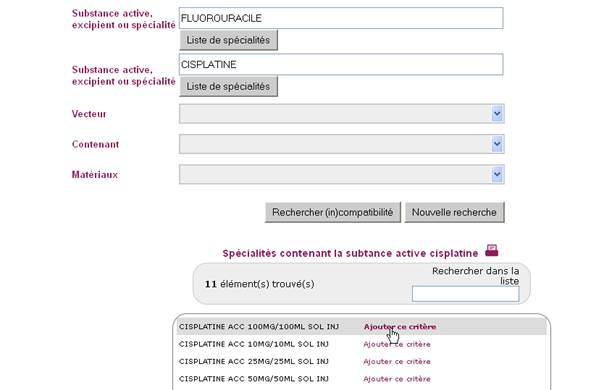Focus the CISPLATINE substance input field

coord(341,64)
